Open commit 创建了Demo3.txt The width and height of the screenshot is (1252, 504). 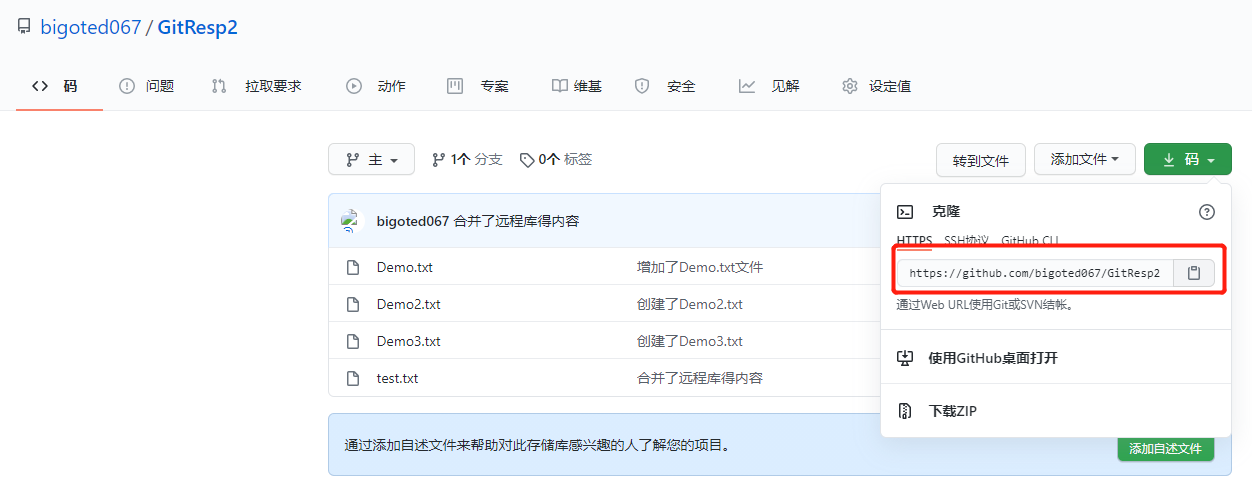(690, 341)
